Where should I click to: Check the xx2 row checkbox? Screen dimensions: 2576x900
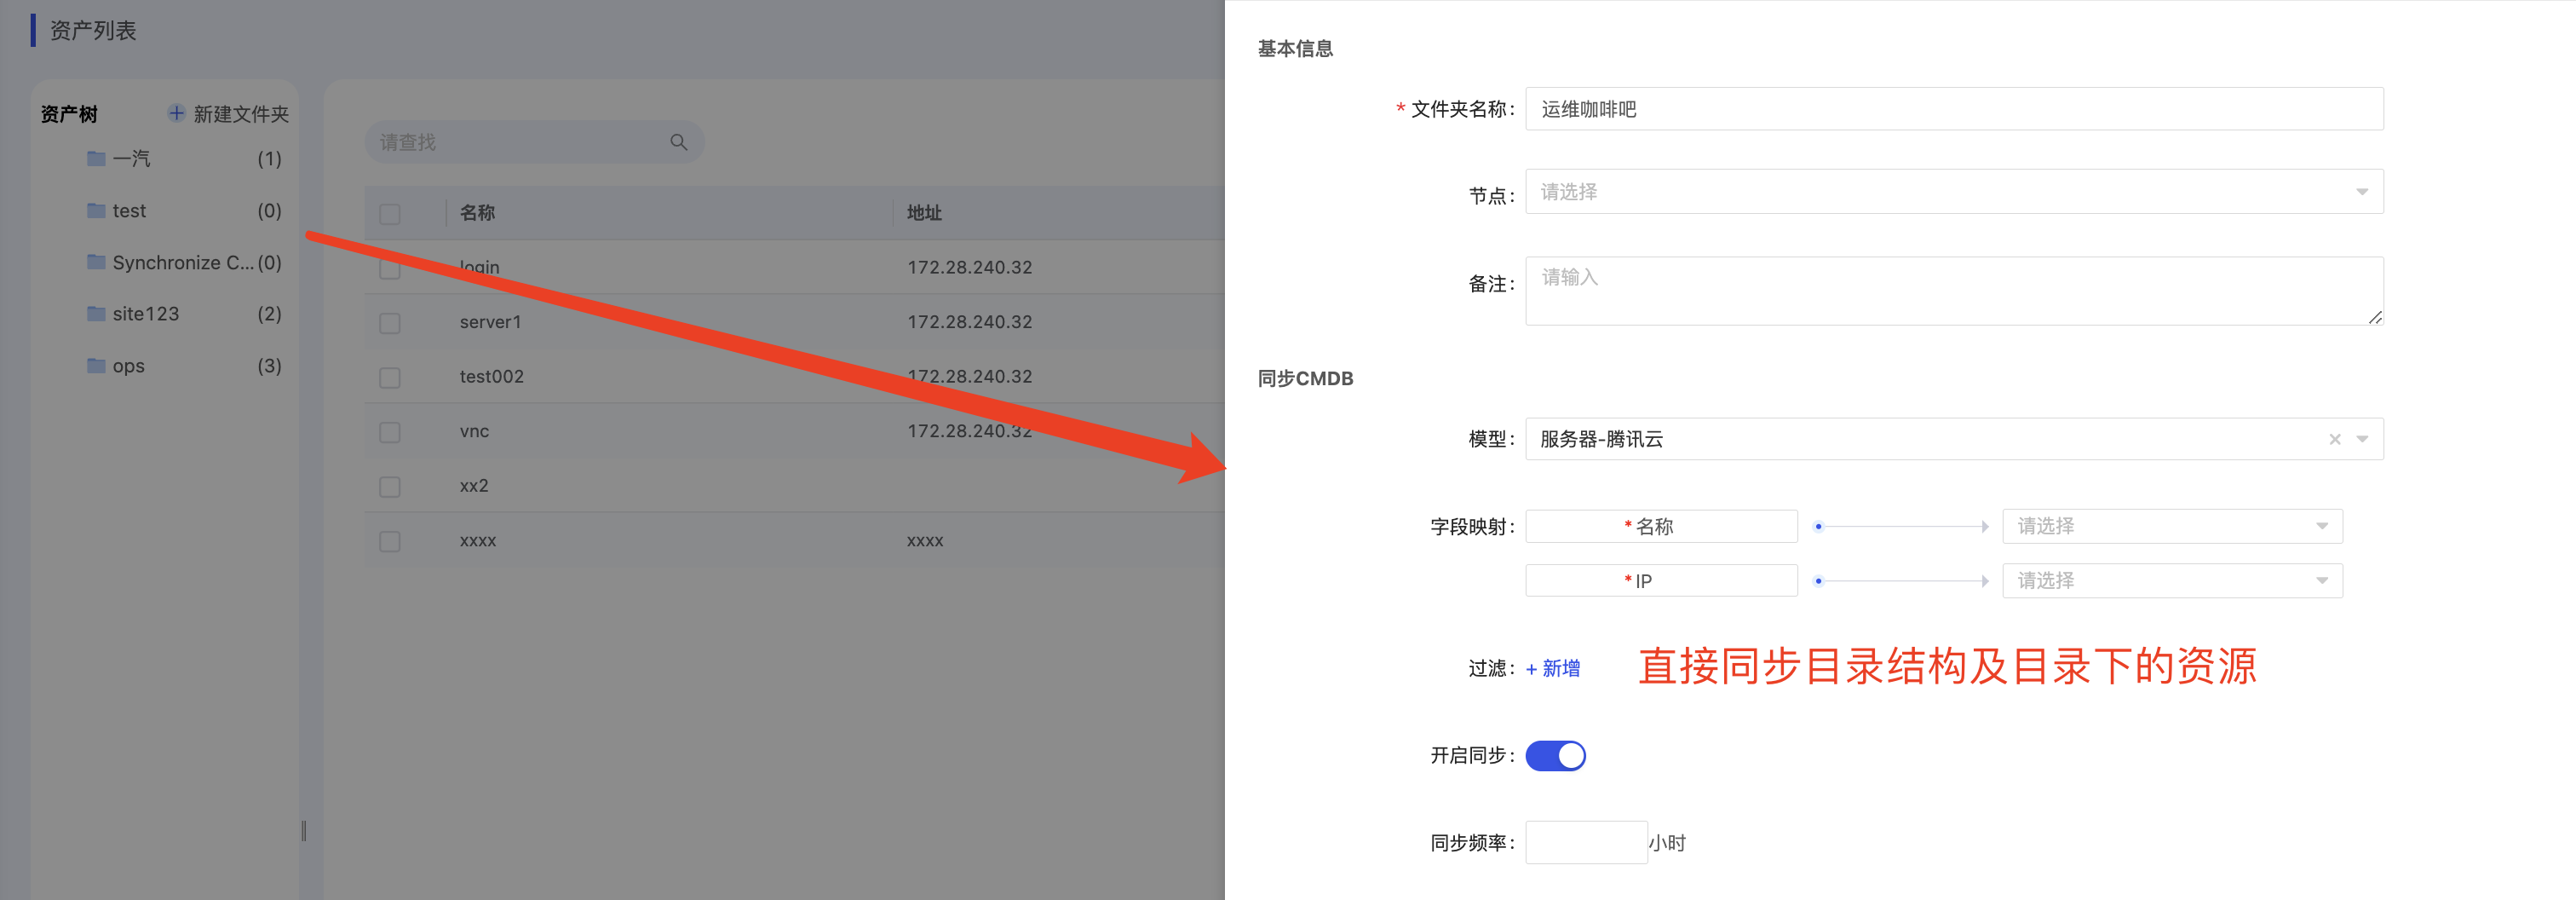tap(390, 487)
